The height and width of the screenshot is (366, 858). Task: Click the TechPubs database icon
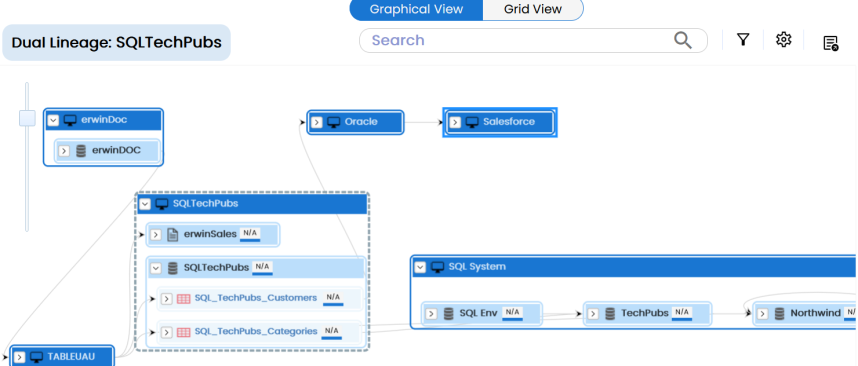point(610,314)
